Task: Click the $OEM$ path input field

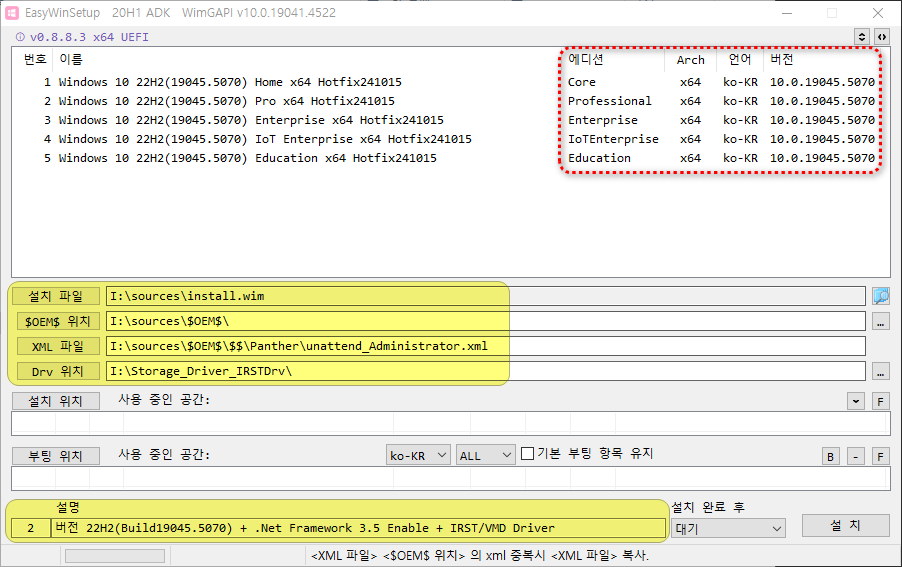Action: coord(486,321)
